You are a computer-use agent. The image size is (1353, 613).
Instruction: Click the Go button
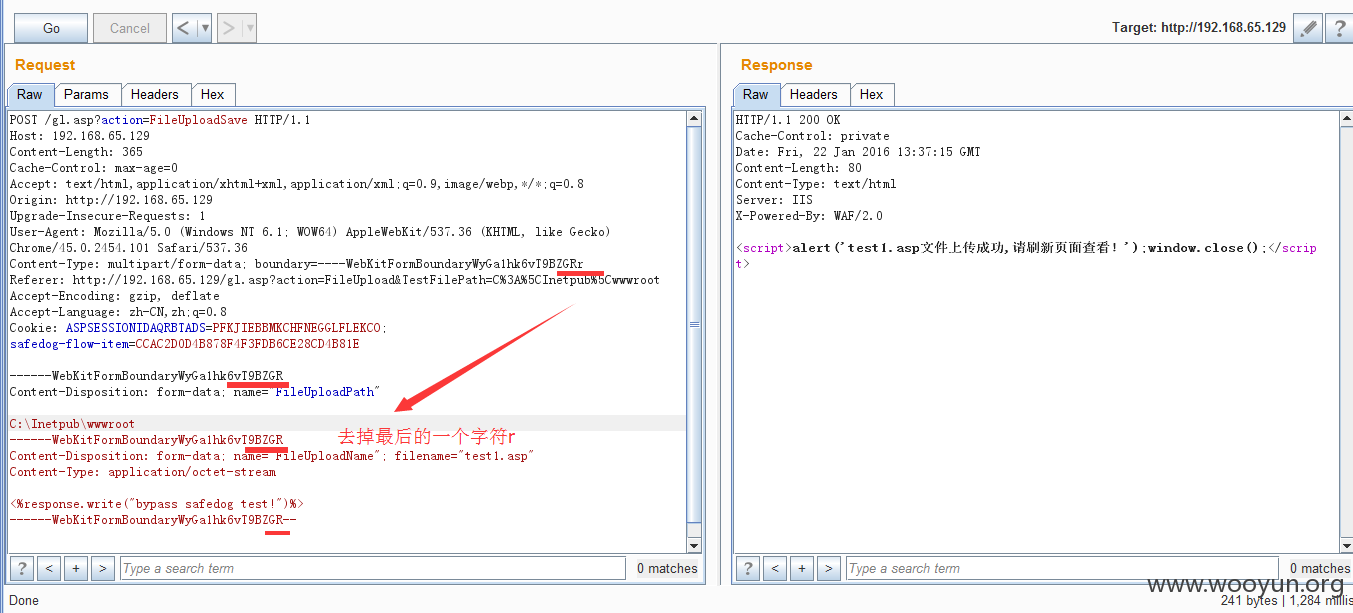click(51, 28)
